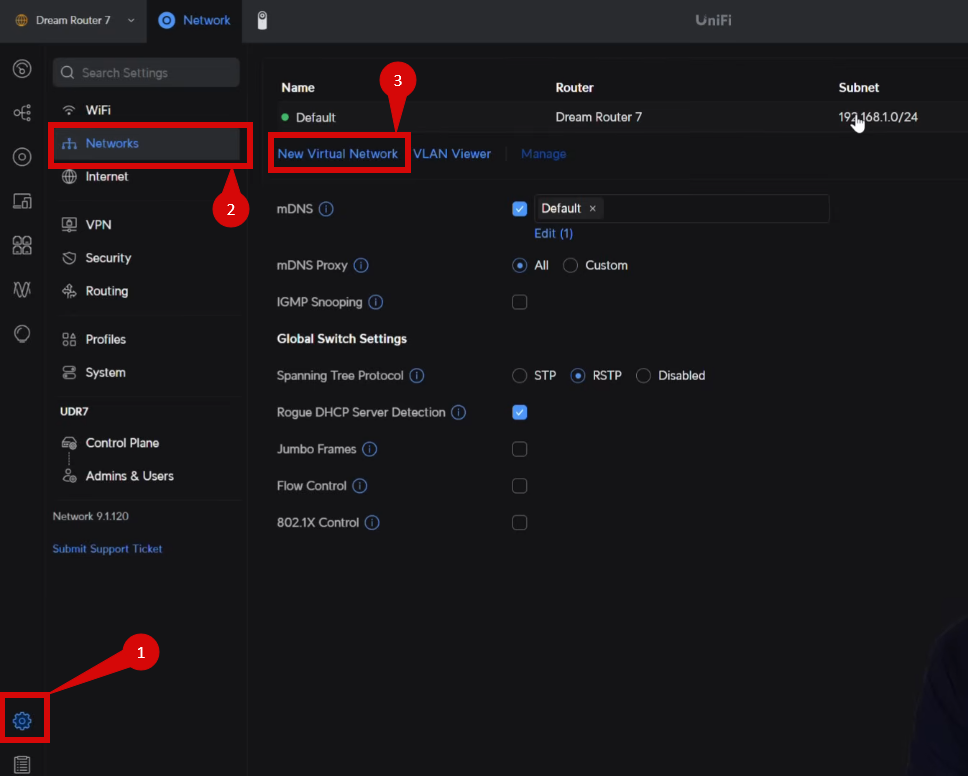The width and height of the screenshot is (968, 776).
Task: Click Edit (1) link under mDNS
Action: click(x=553, y=233)
